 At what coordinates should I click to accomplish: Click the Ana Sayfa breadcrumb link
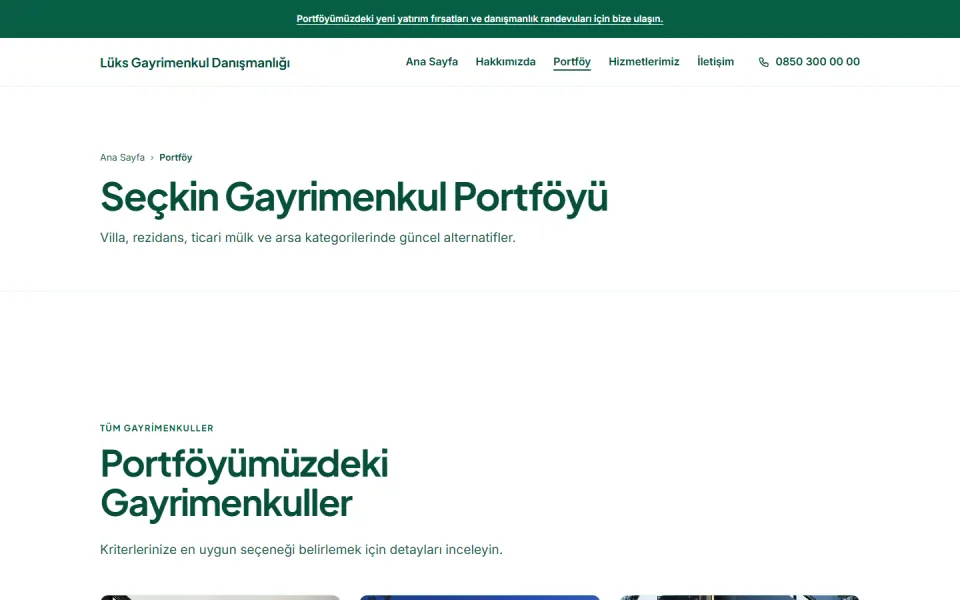[122, 157]
